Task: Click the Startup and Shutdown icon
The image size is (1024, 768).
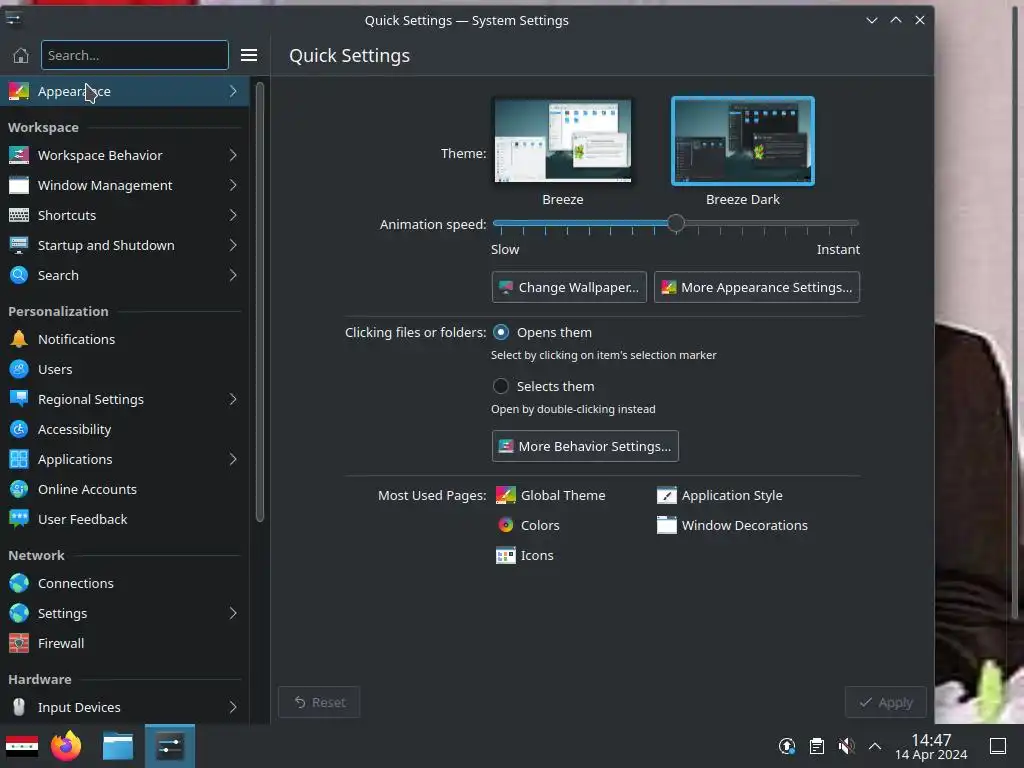Action: (x=19, y=246)
